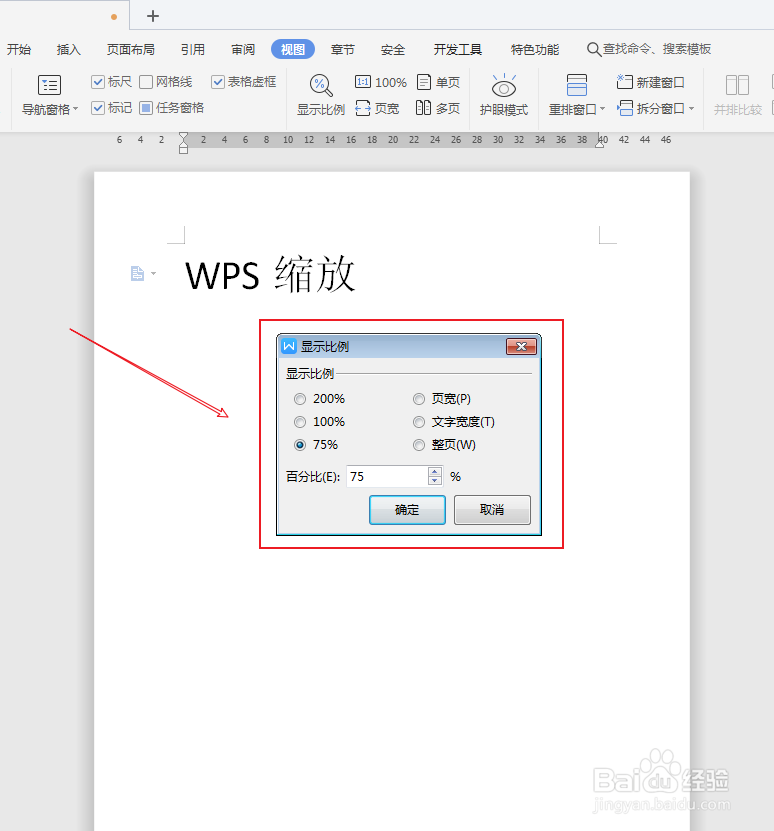The image size is (774, 831).
Task: Open the 页面布局 ribbon tab
Action: pyautogui.click(x=130, y=49)
